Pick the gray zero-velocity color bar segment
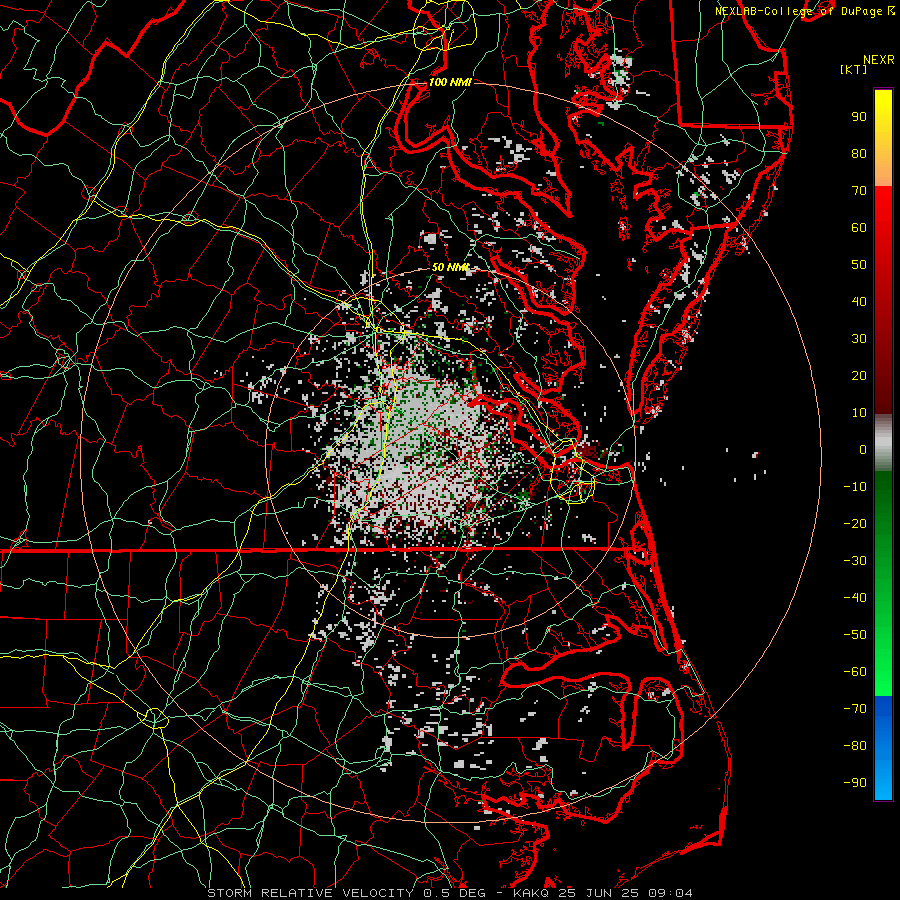 coord(883,443)
